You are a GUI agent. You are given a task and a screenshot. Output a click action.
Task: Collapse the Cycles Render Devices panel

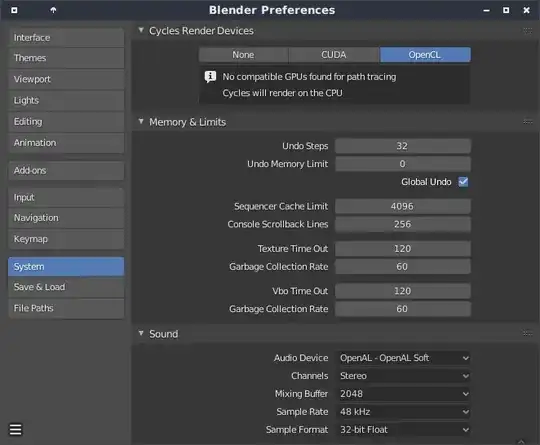pyautogui.click(x=141, y=30)
